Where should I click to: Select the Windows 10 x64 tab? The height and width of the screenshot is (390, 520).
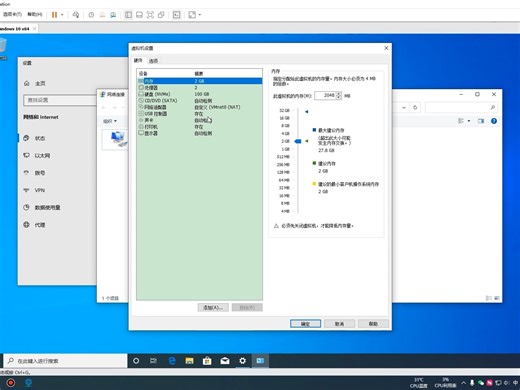pos(15,29)
